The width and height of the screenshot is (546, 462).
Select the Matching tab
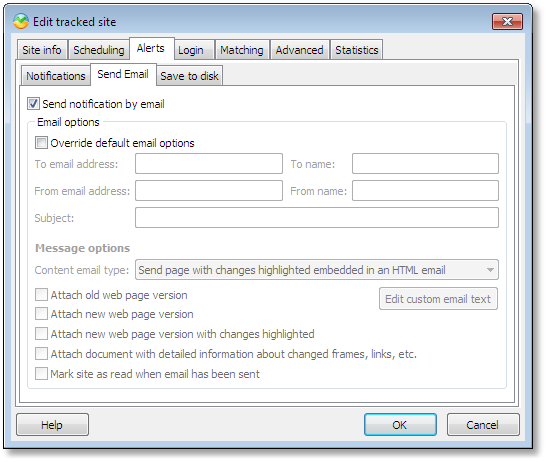point(242,50)
